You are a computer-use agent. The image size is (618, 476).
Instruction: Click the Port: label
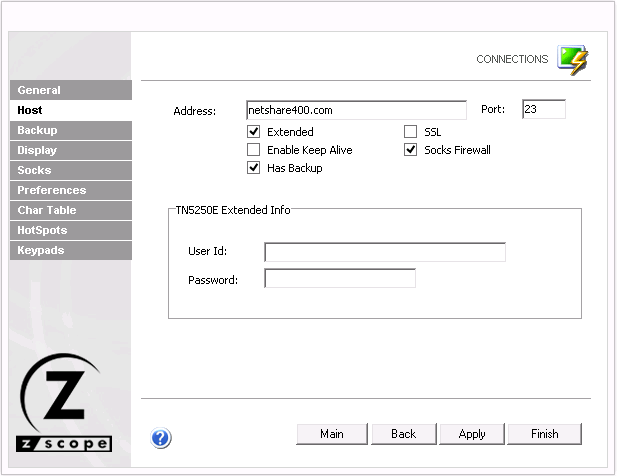(493, 109)
